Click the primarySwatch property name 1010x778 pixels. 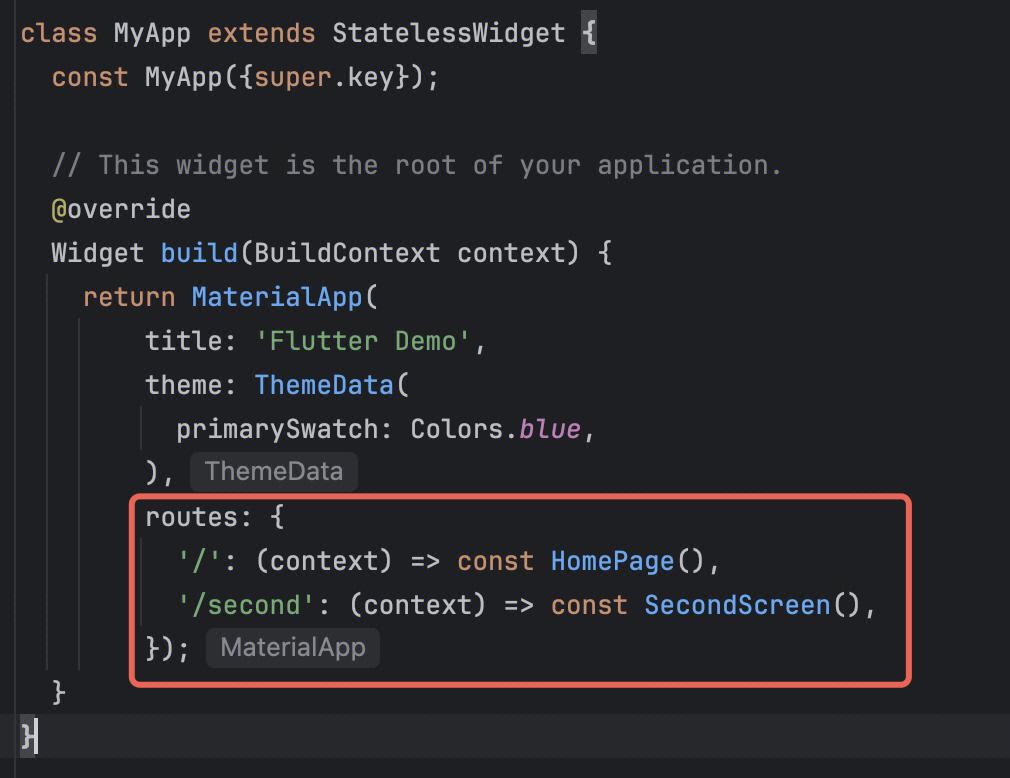tap(277, 429)
